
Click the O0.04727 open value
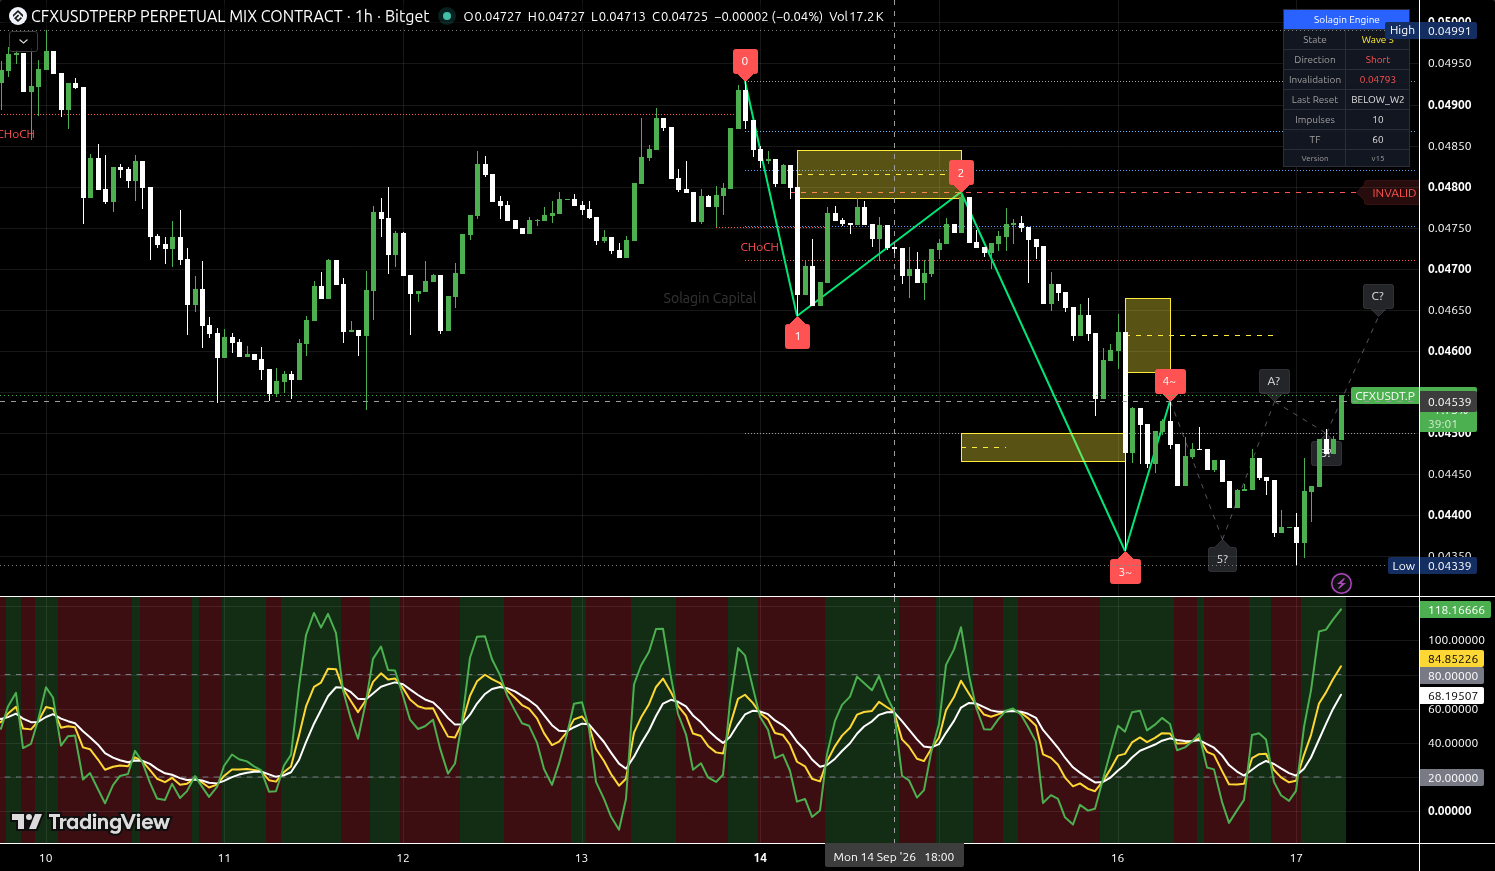[492, 17]
